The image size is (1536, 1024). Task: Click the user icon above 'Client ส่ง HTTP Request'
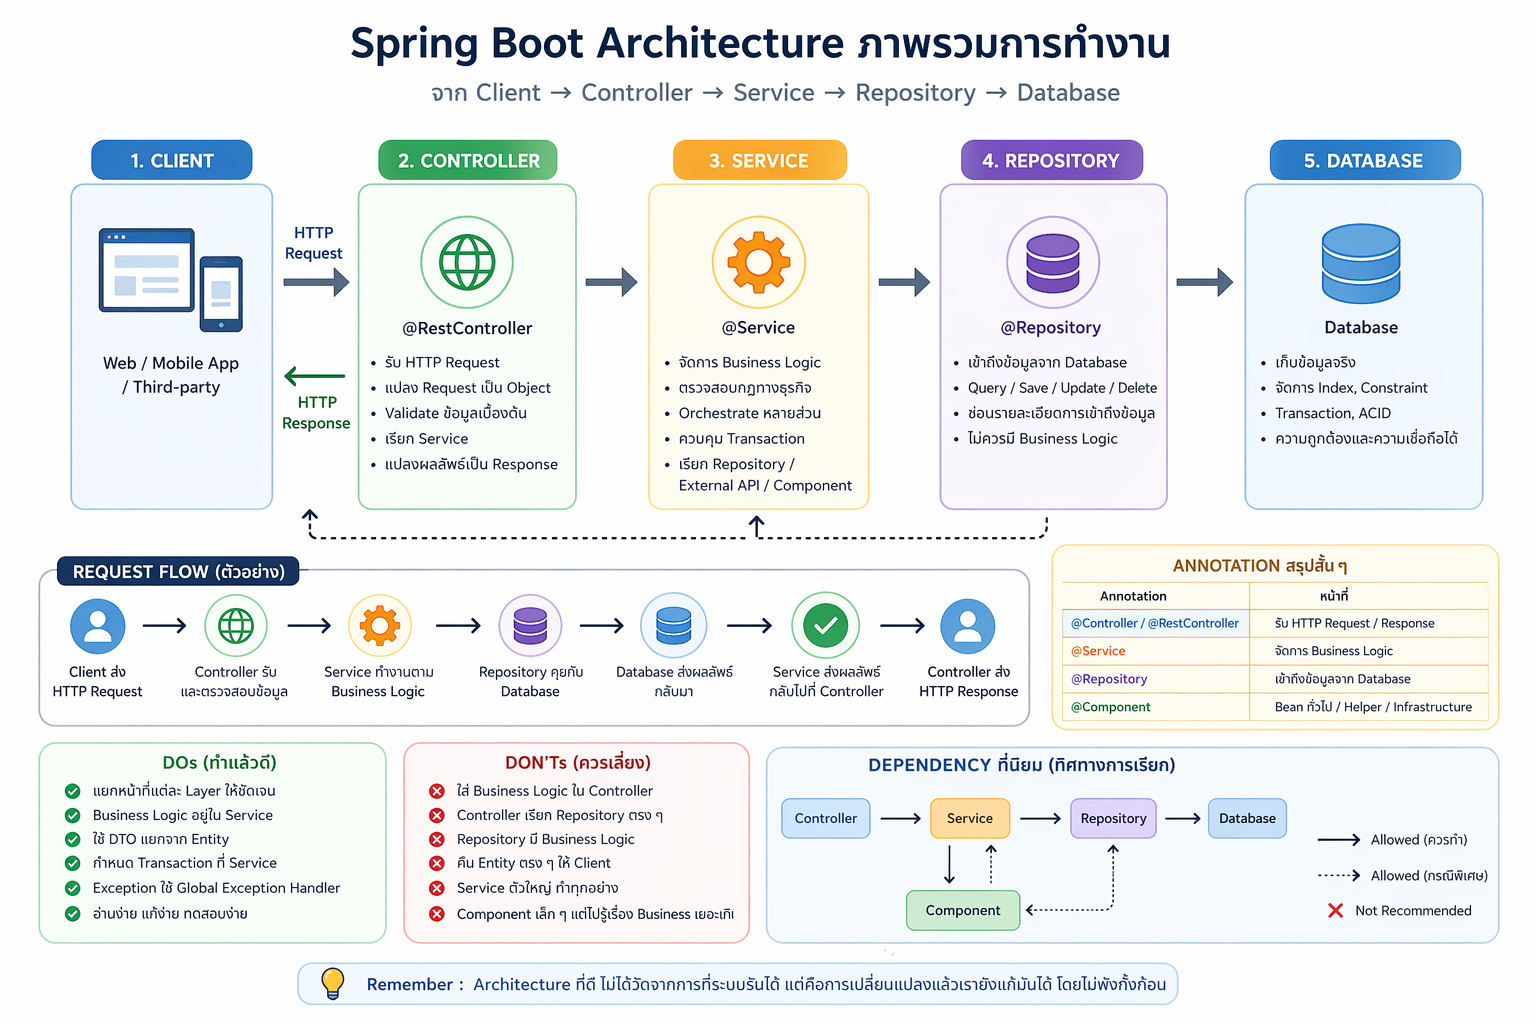98,626
